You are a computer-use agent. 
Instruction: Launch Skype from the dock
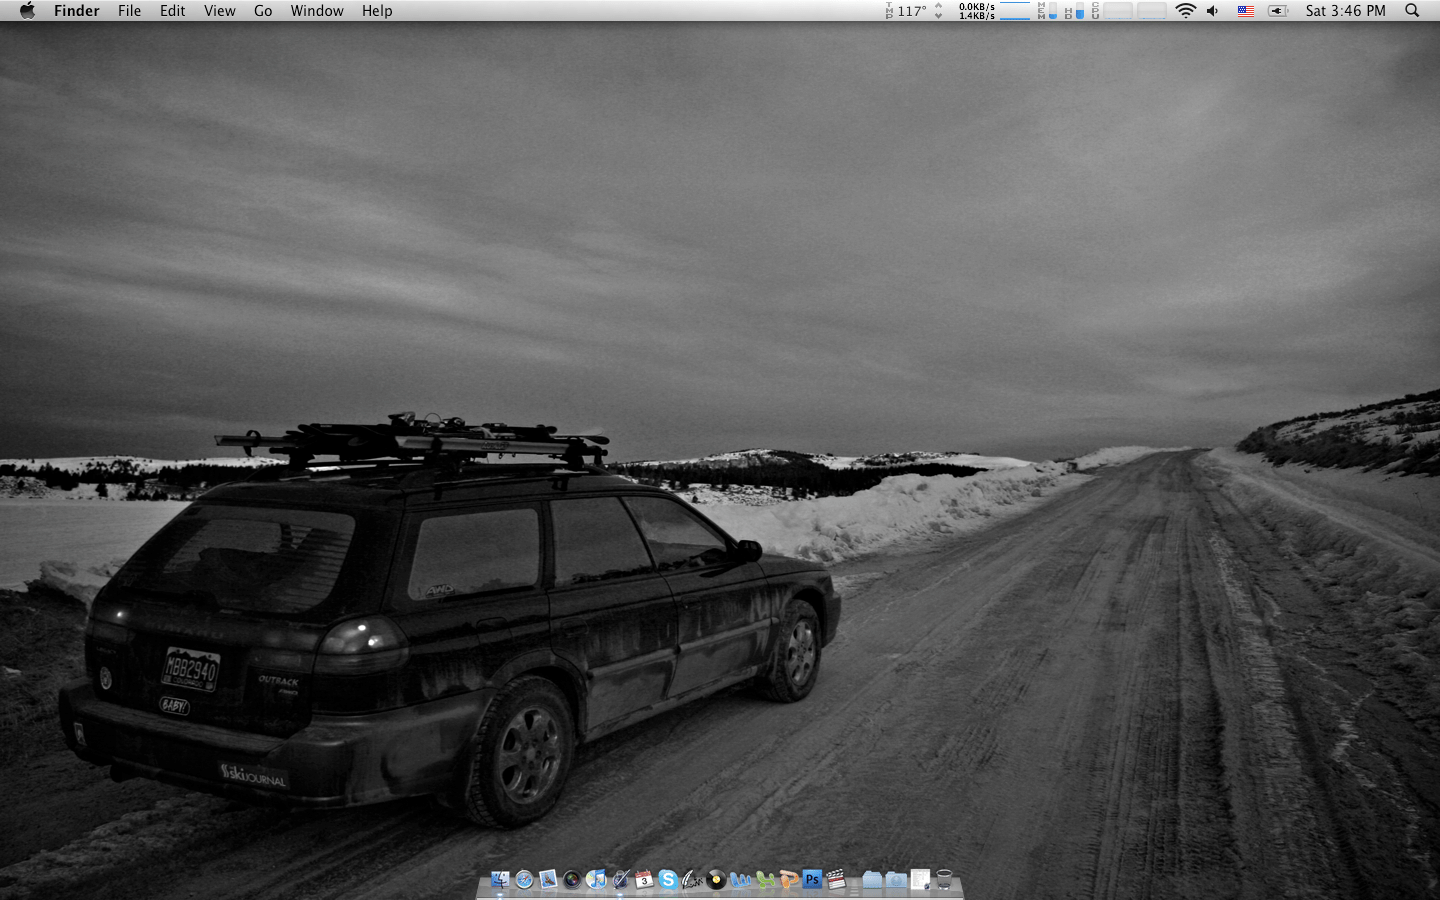(x=668, y=879)
